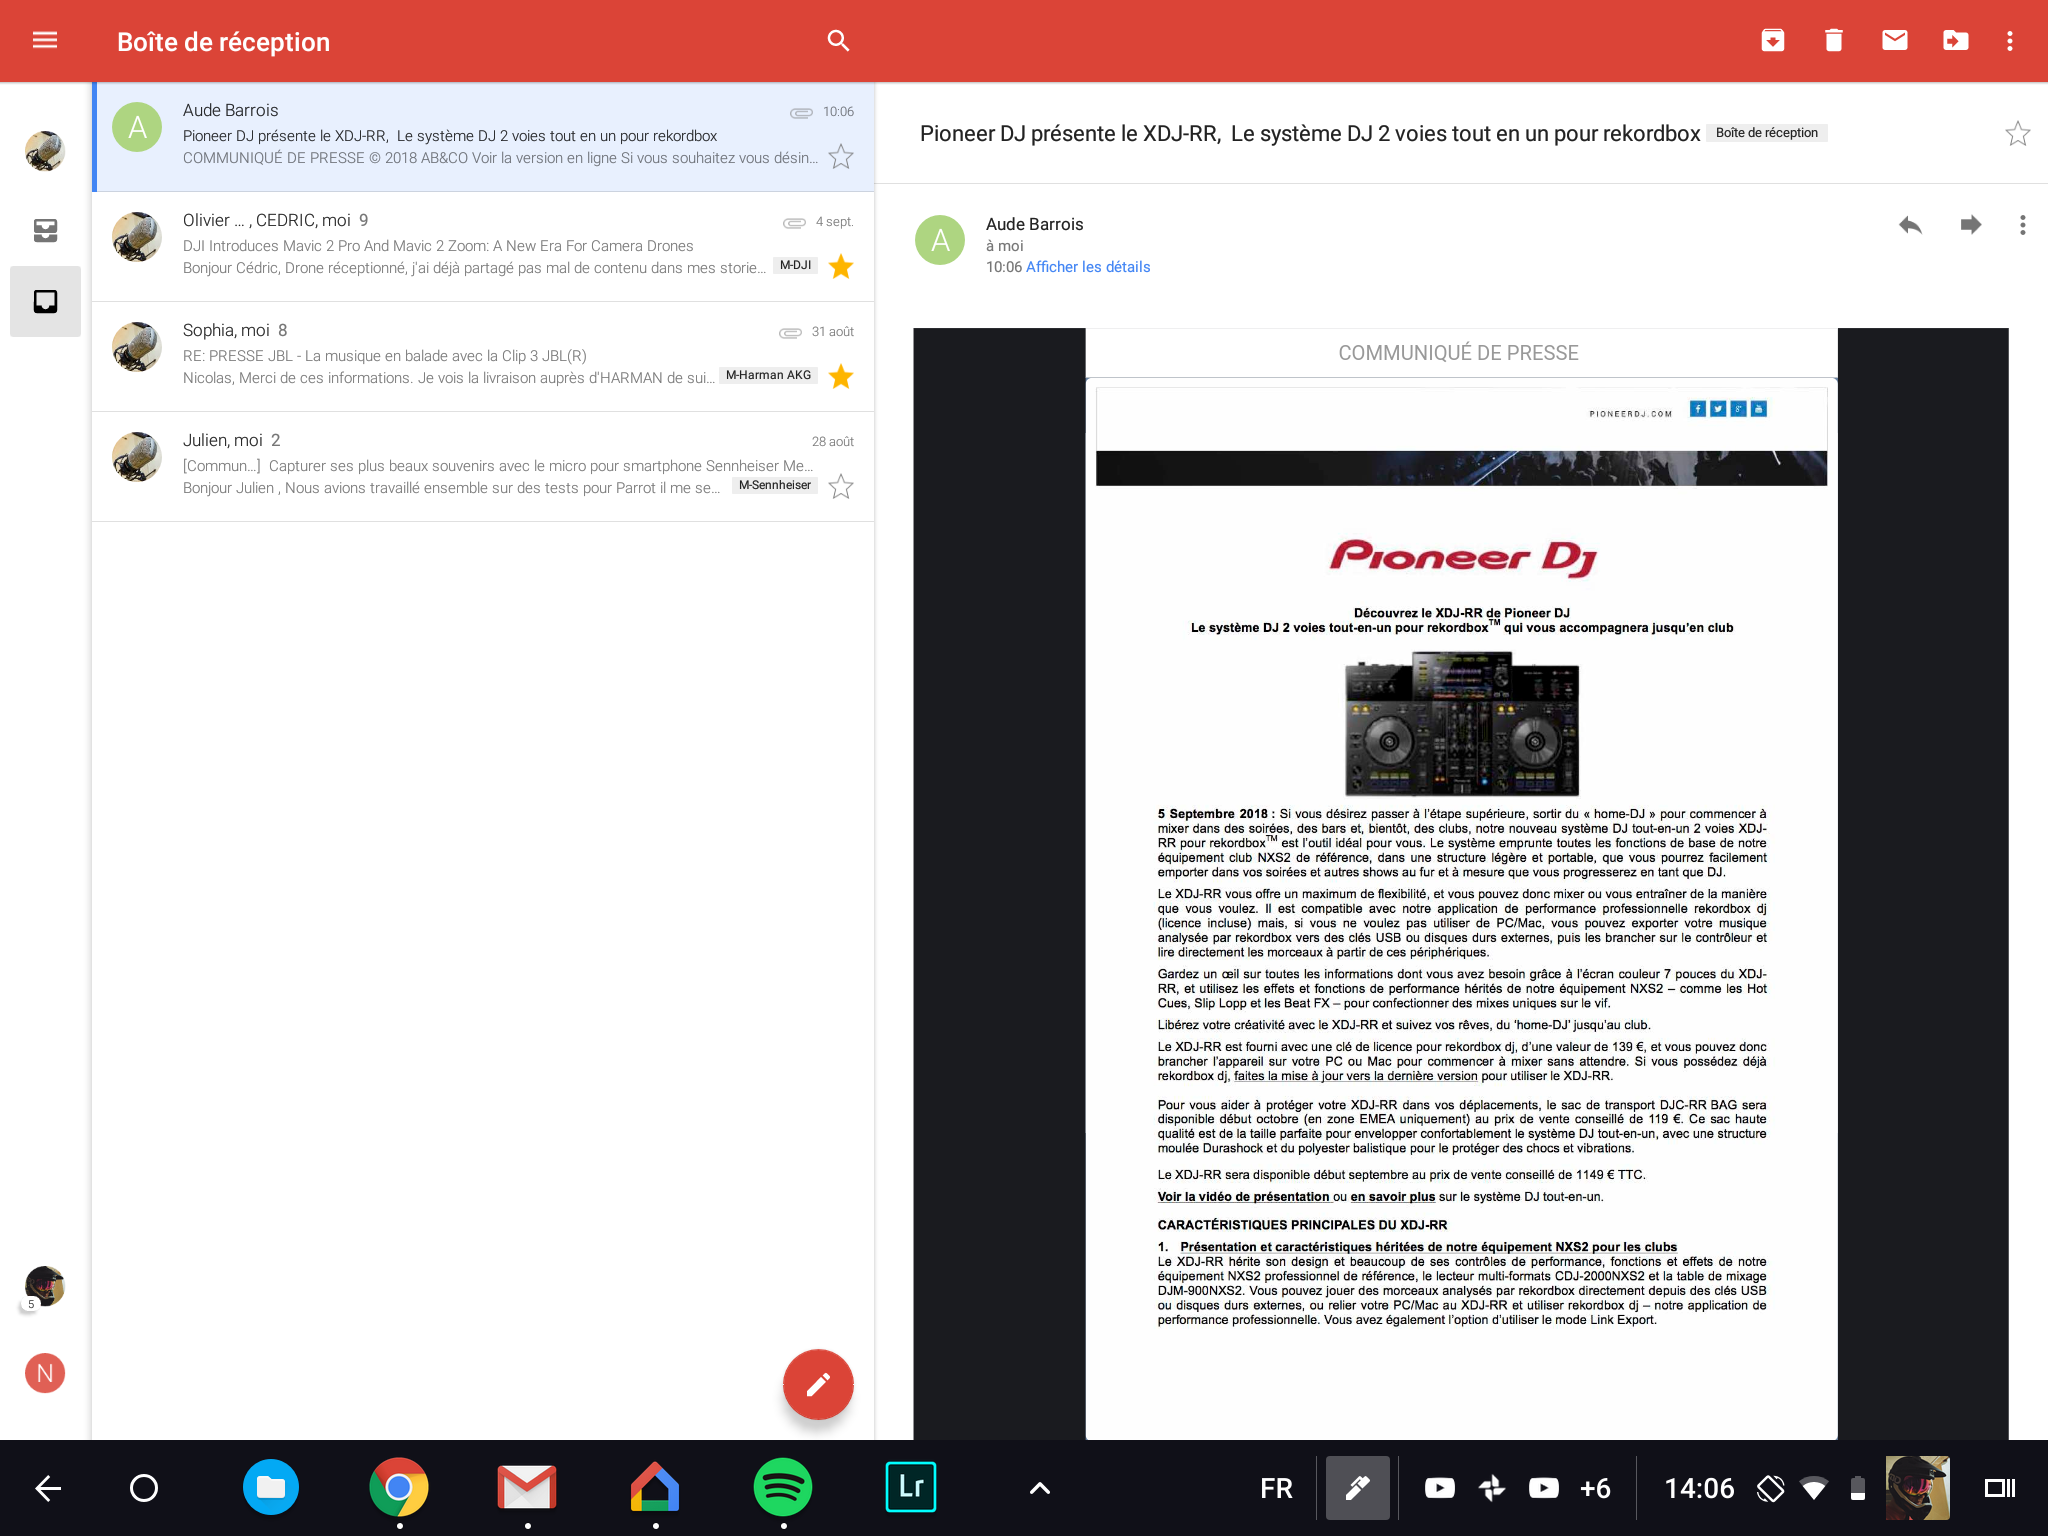Click the Facebook icon in newsletter header
The height and width of the screenshot is (1536, 2048).
tap(1697, 408)
